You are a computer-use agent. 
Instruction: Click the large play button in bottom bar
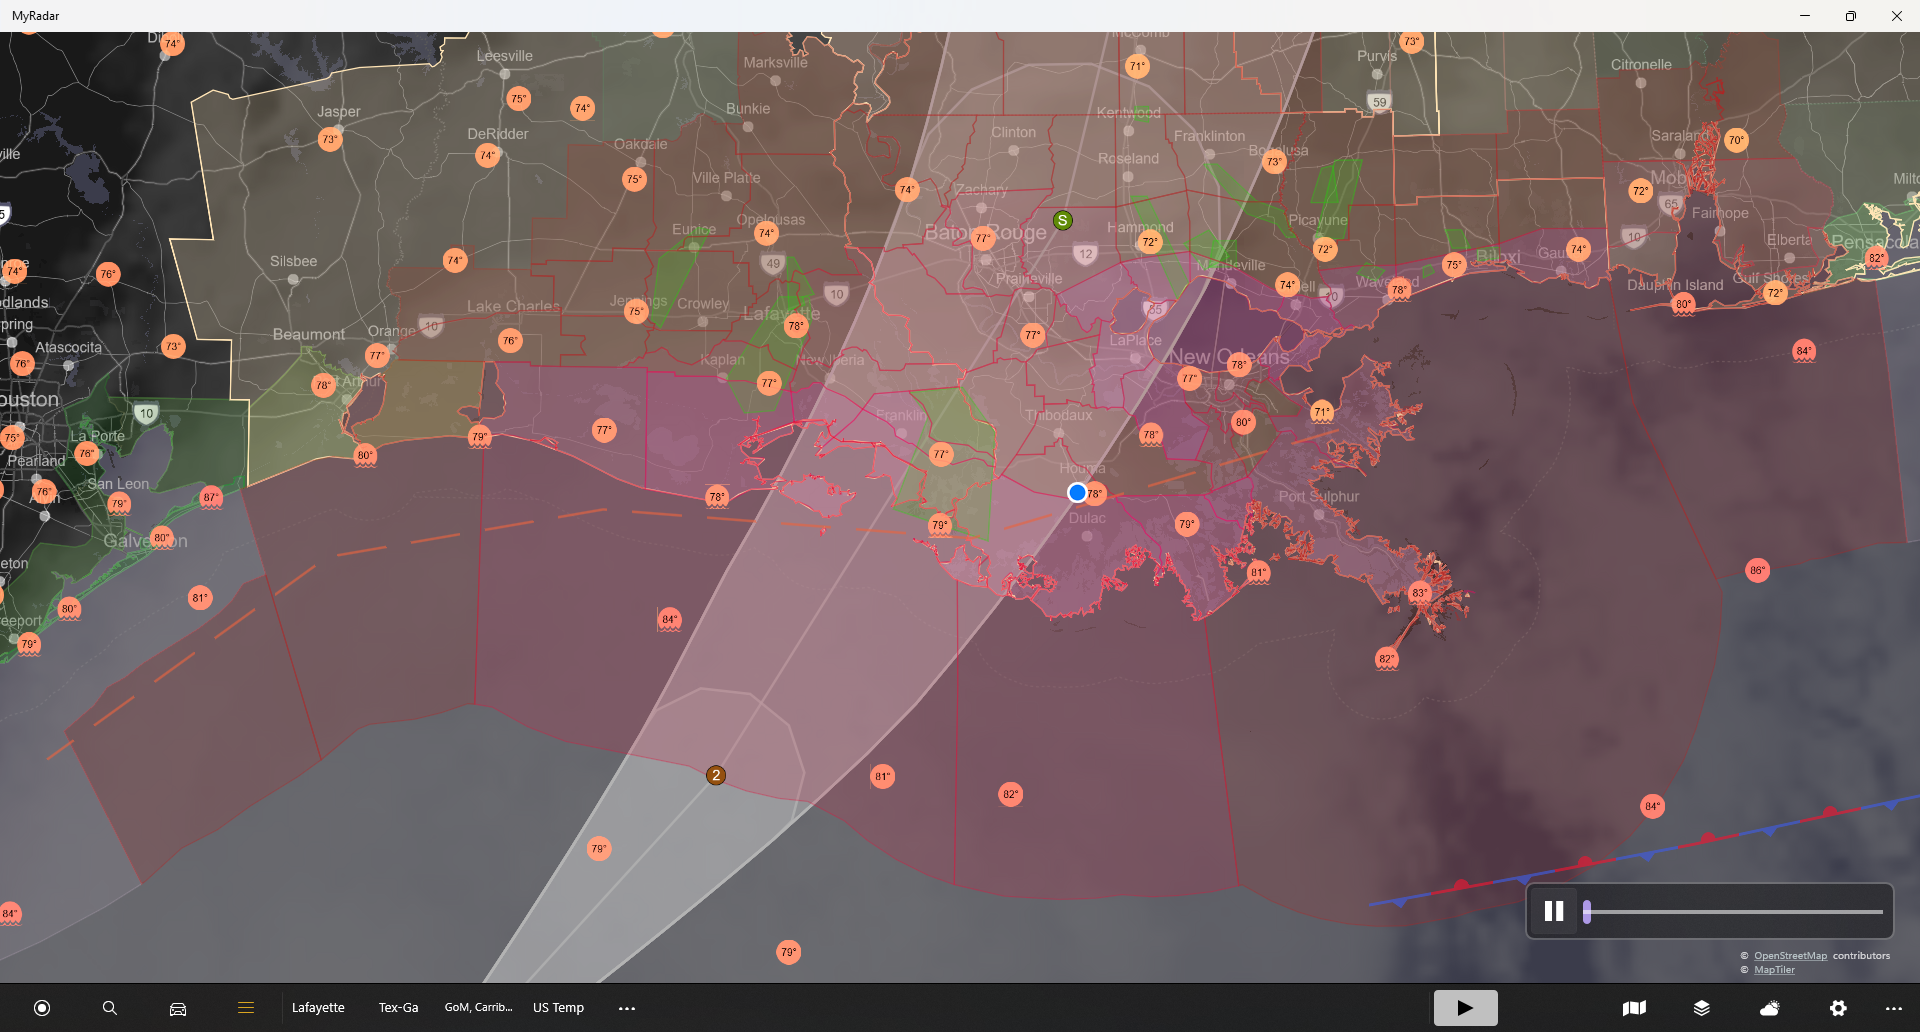[1465, 1008]
